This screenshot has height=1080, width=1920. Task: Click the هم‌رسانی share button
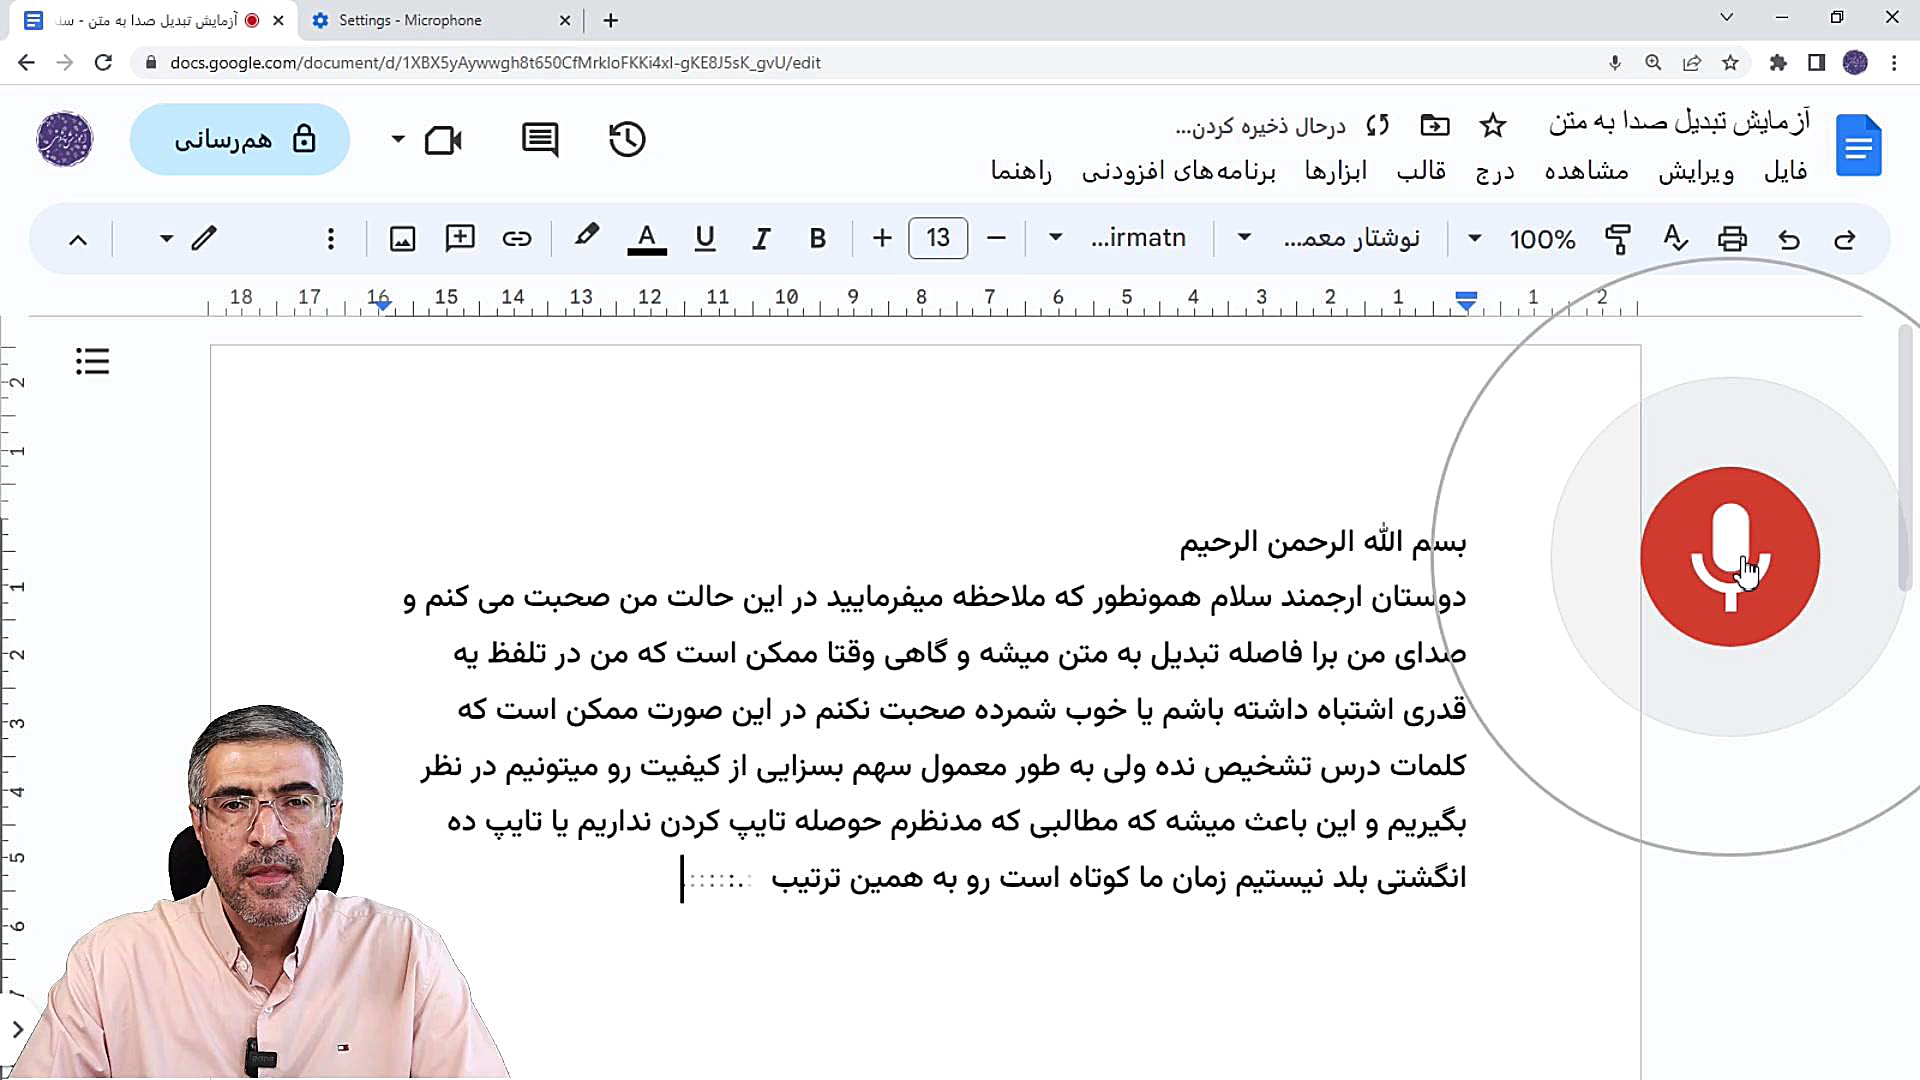tap(240, 139)
